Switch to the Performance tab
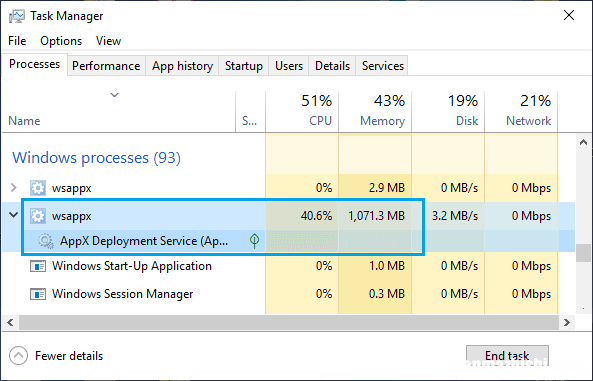This screenshot has width=593, height=381. tap(106, 66)
